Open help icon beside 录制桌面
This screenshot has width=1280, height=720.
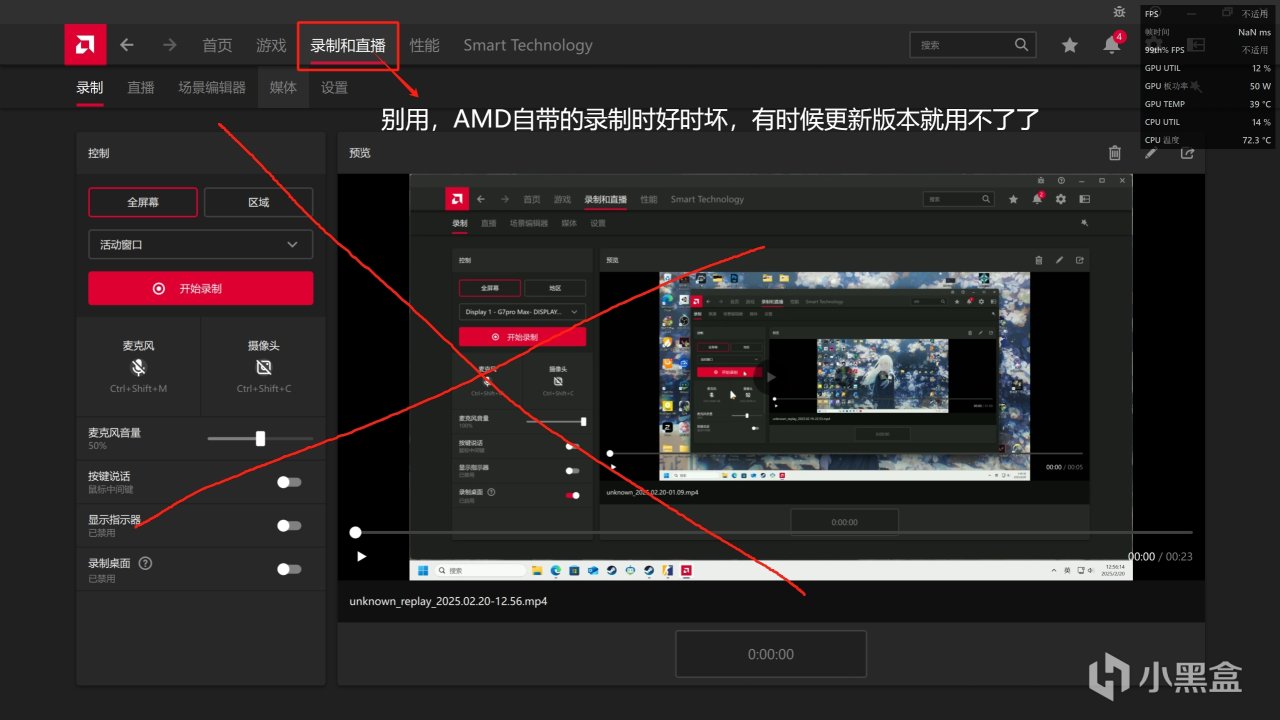[145, 563]
